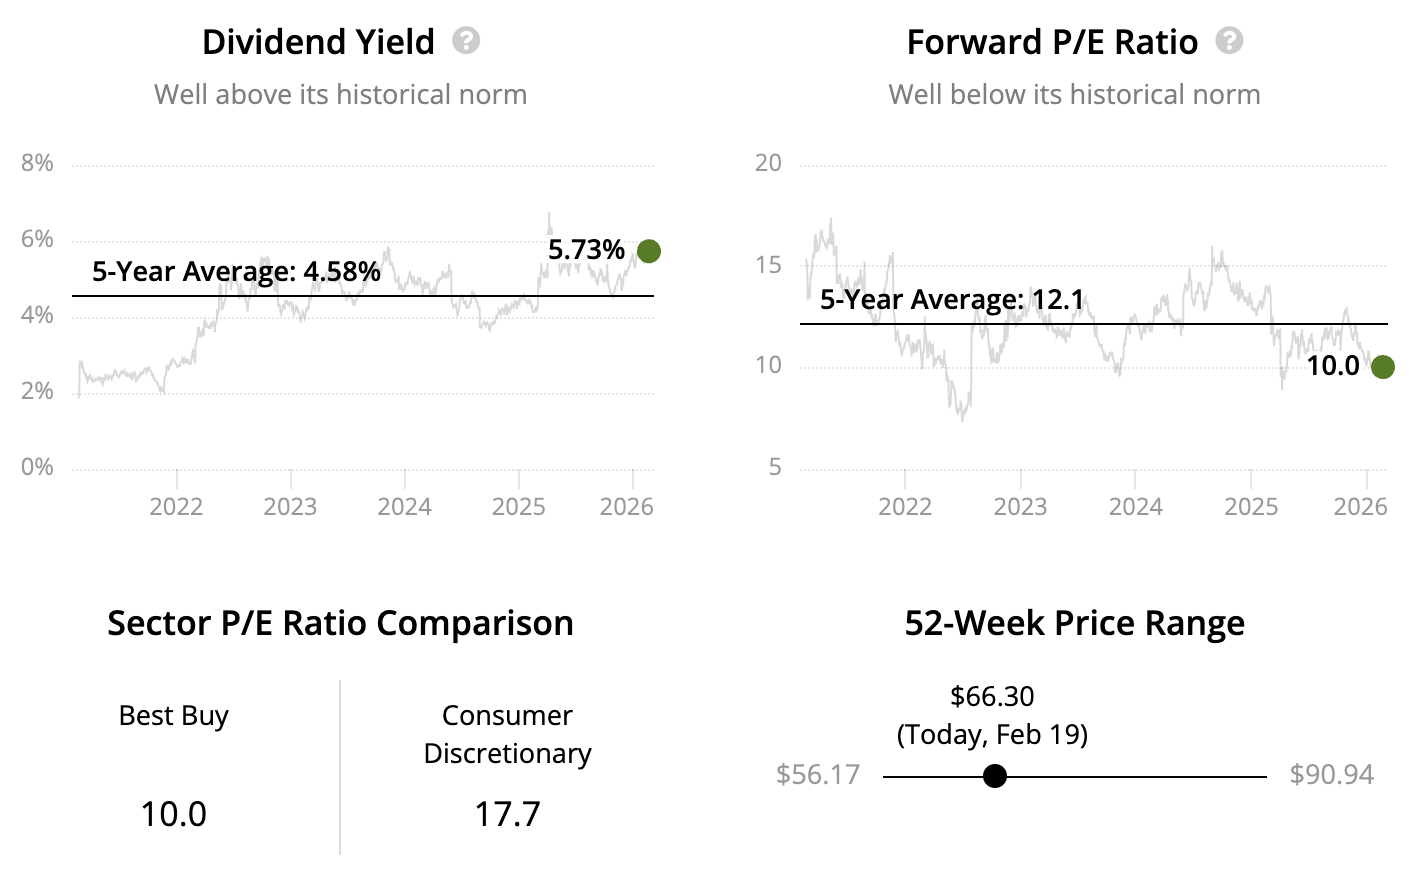Click 'Well below its historical norm' subtitle
This screenshot has width=1418, height=872.
1074,95
